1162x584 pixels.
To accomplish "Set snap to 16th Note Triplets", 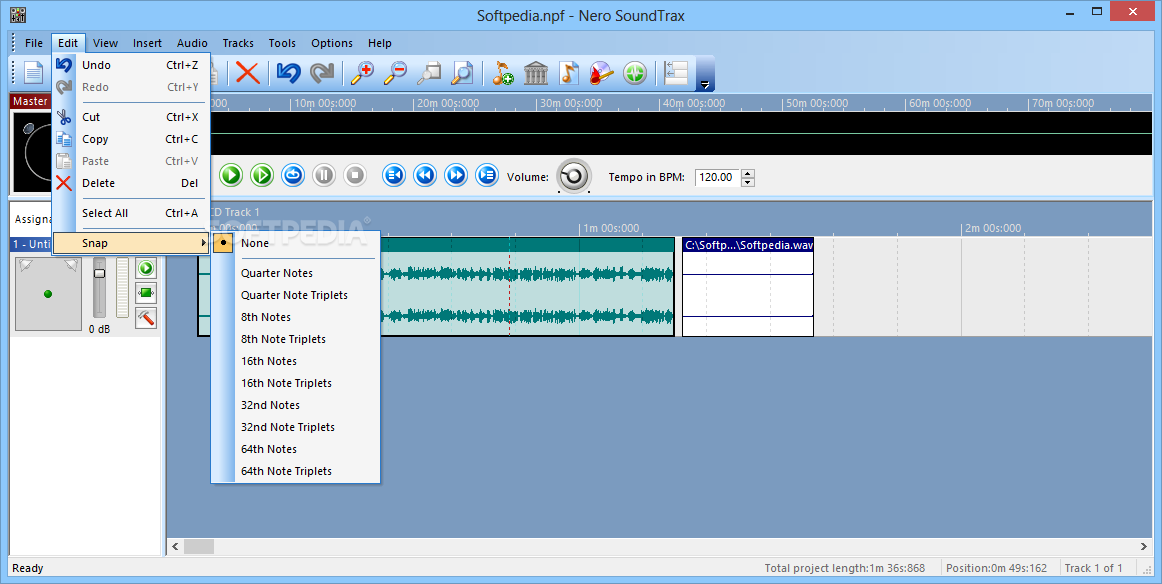I will coord(296,383).
